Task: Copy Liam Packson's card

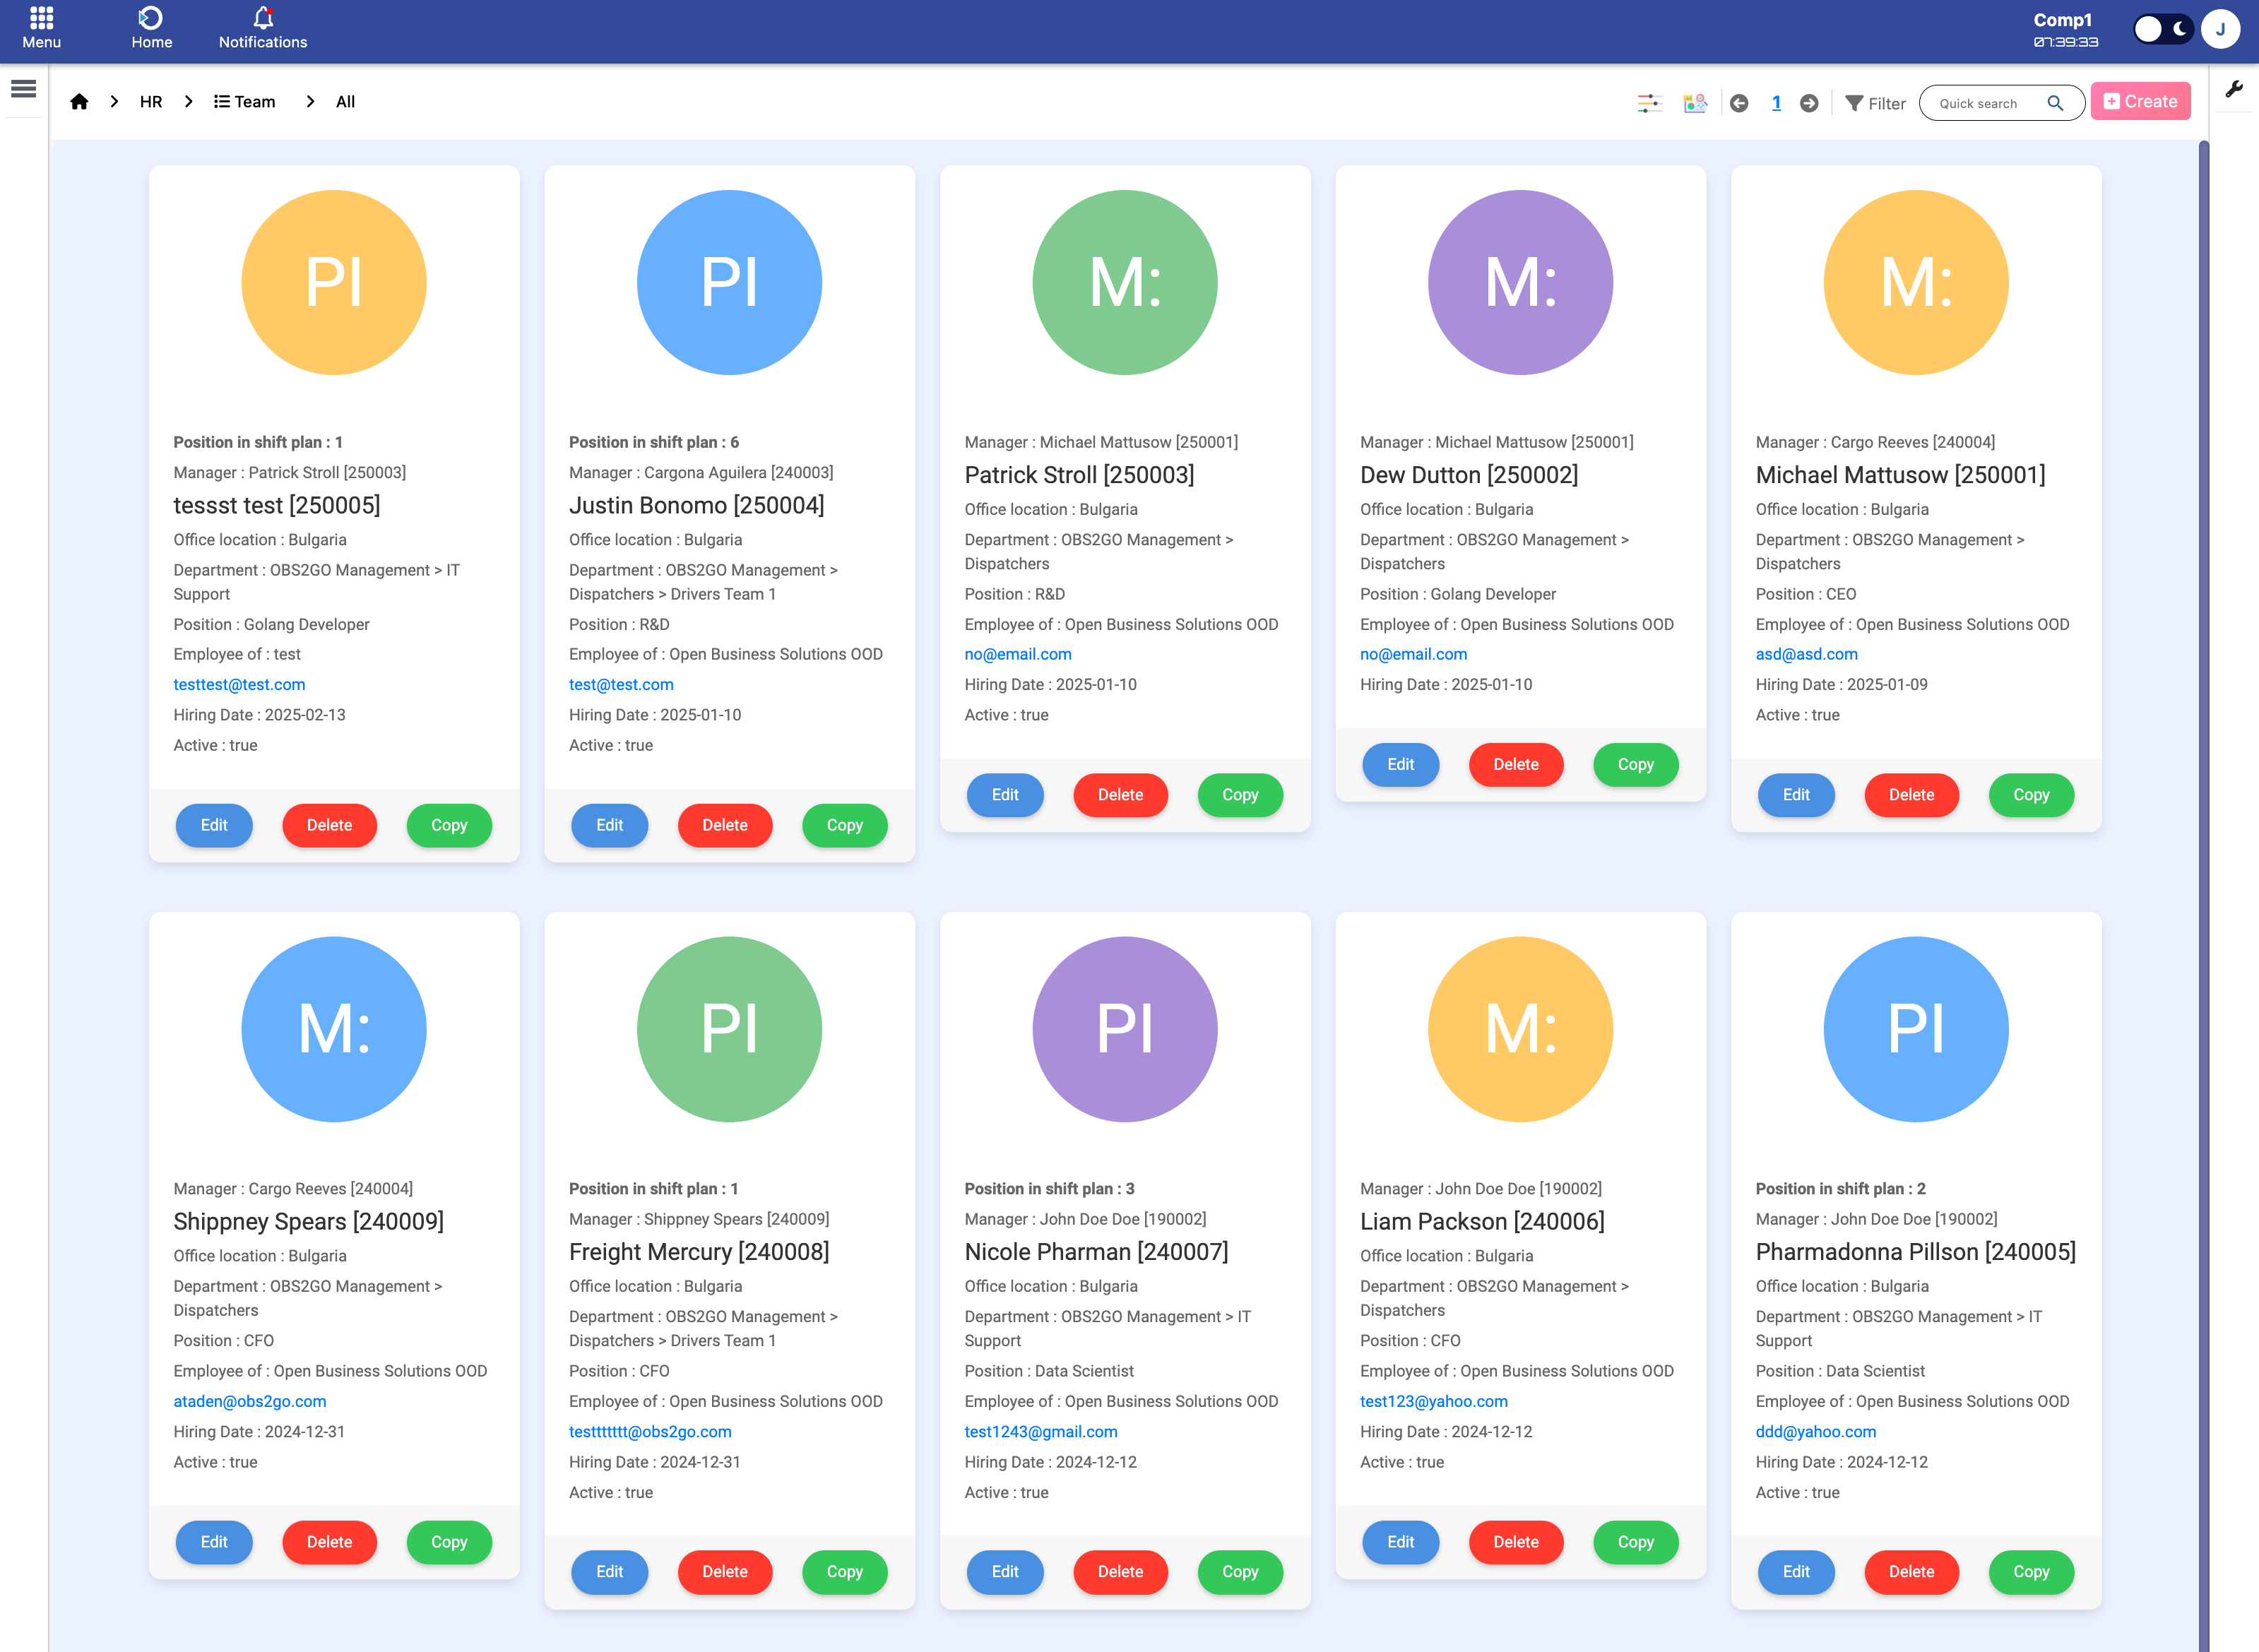Action: (x=1636, y=1542)
